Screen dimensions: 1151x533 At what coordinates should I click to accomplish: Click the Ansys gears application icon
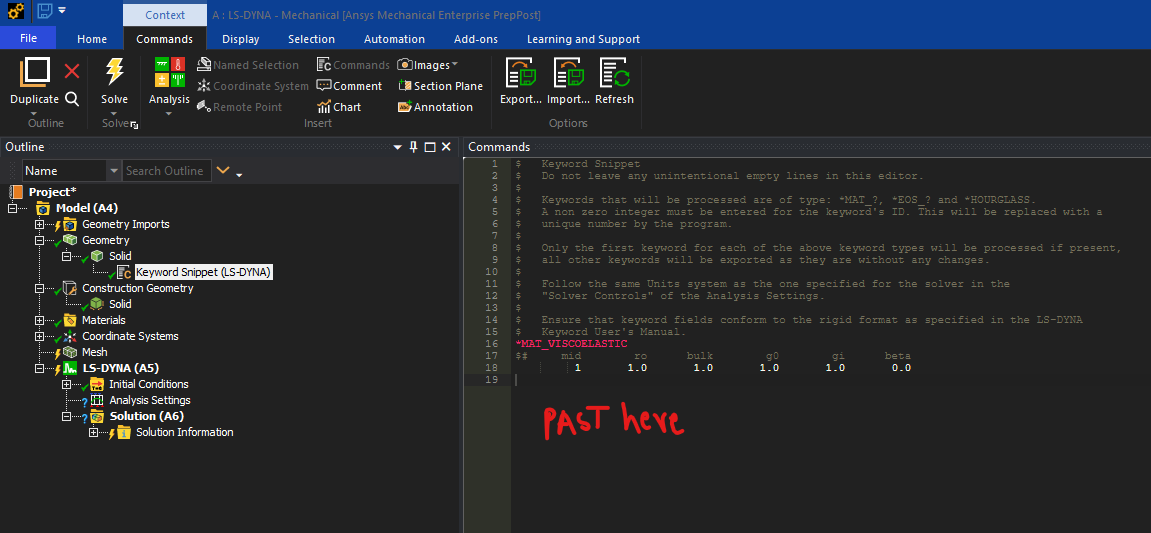click(16, 10)
